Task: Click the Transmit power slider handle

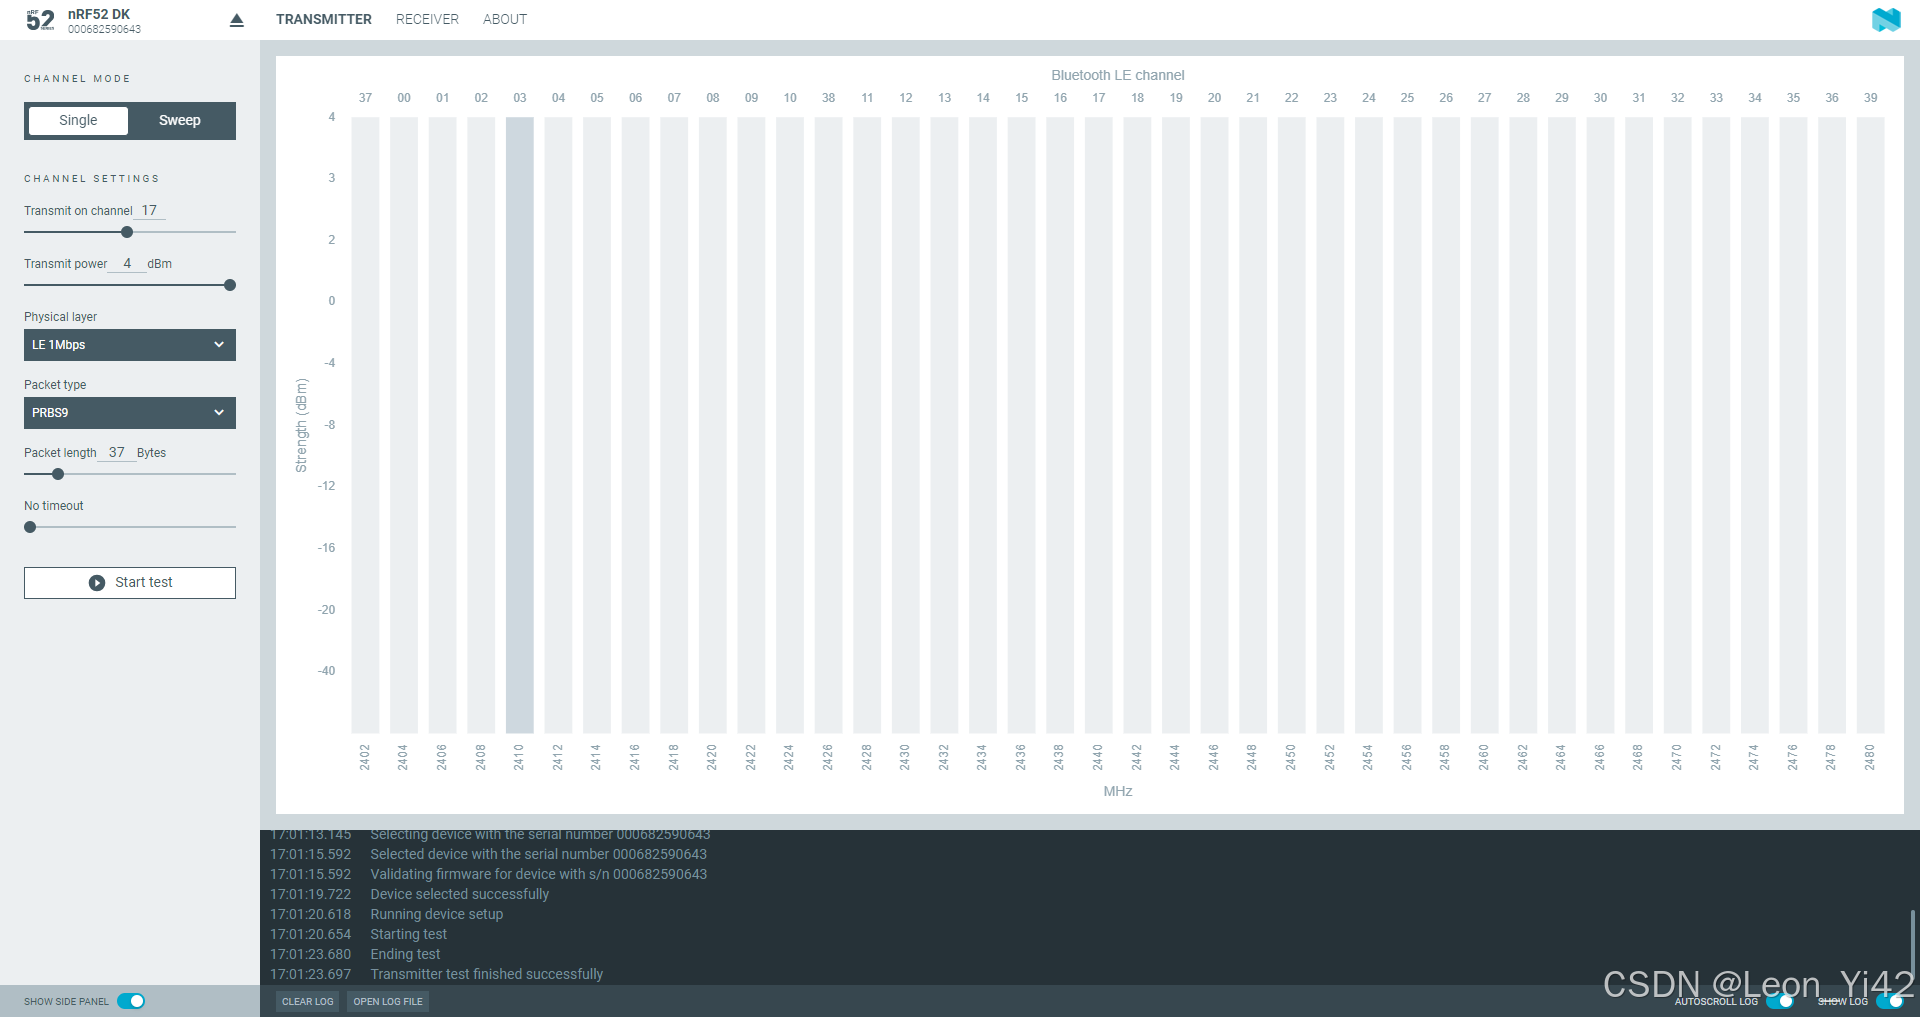Action: point(230,285)
